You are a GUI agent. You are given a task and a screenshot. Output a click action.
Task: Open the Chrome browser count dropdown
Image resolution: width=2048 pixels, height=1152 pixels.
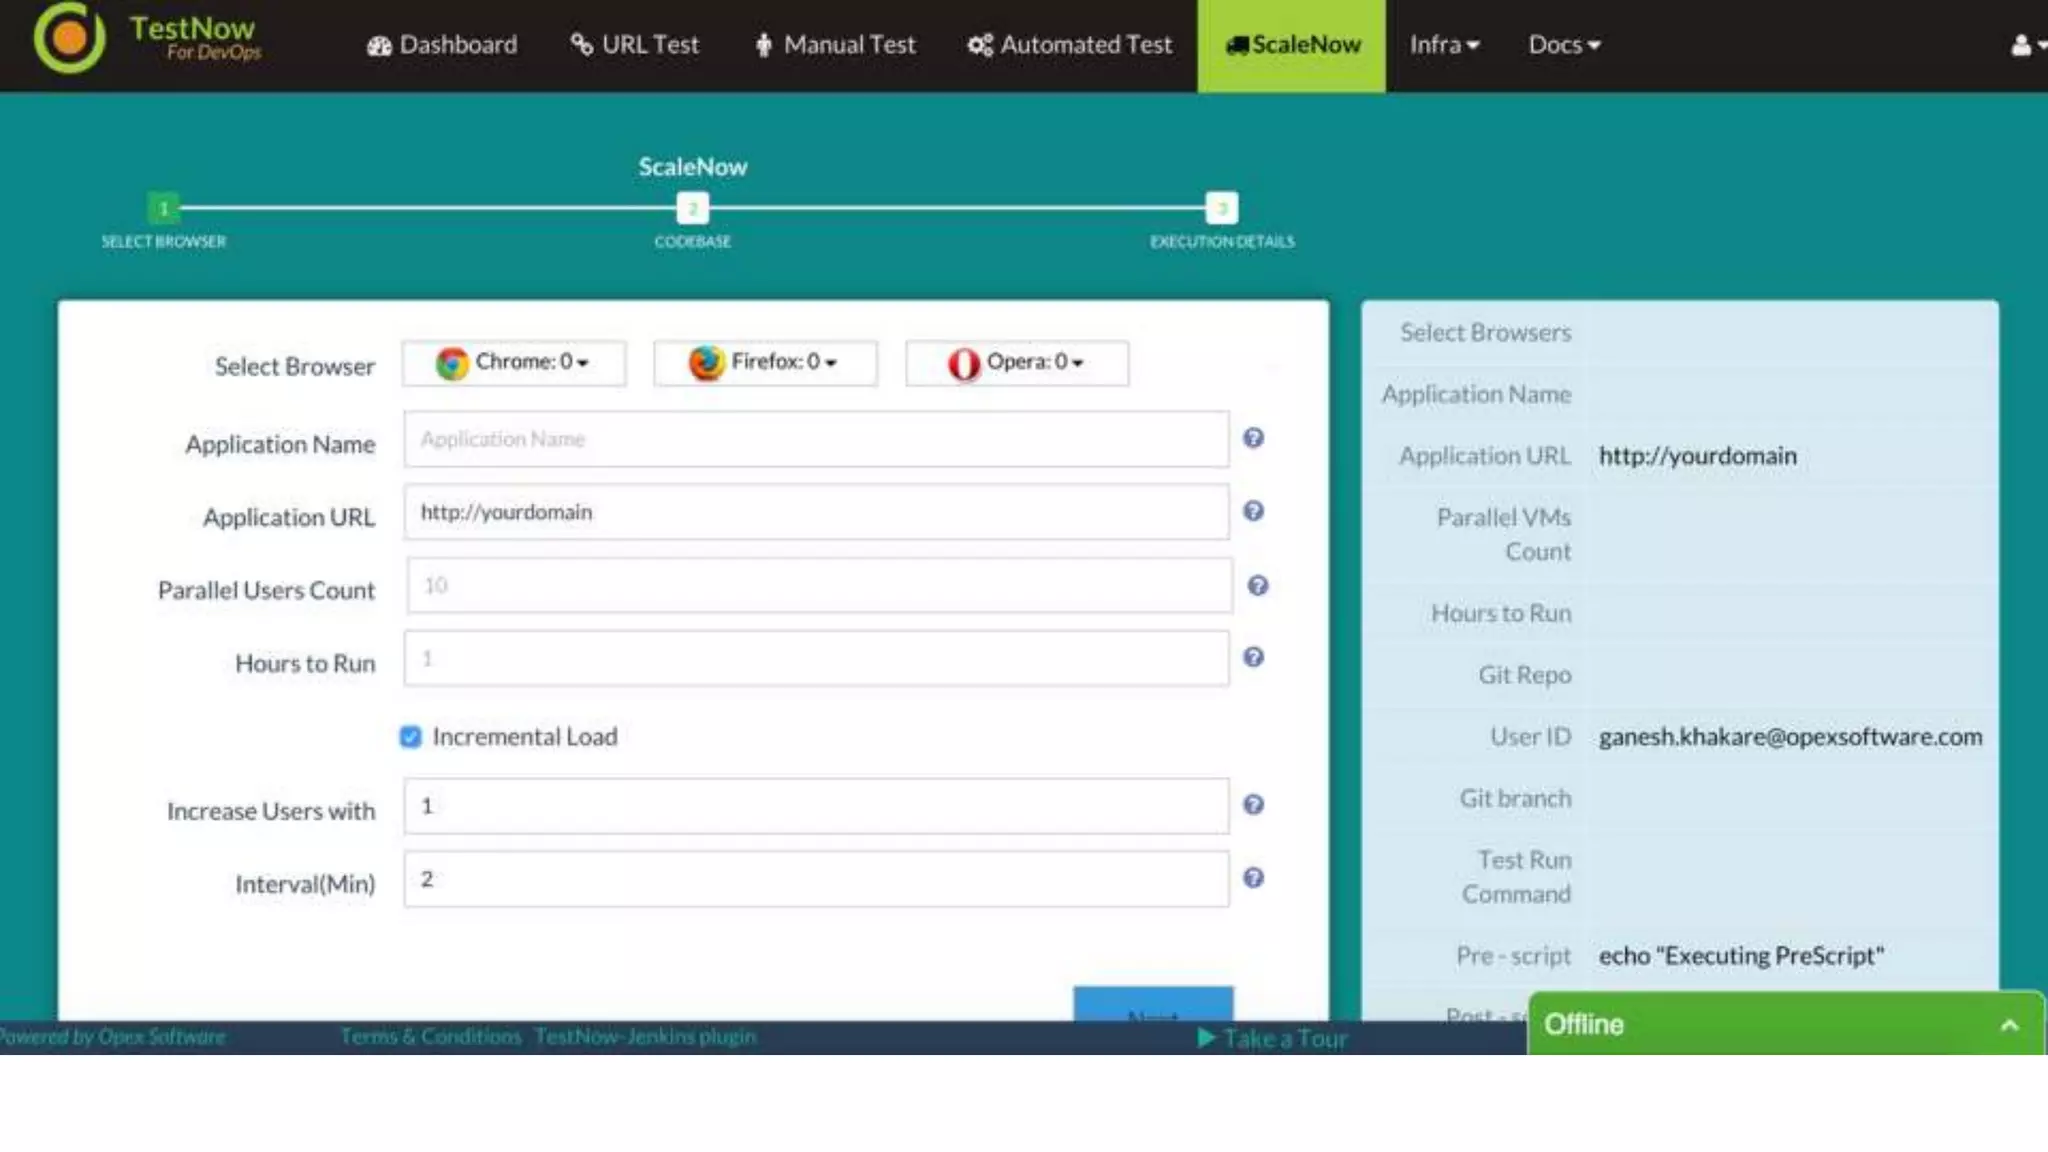point(514,362)
